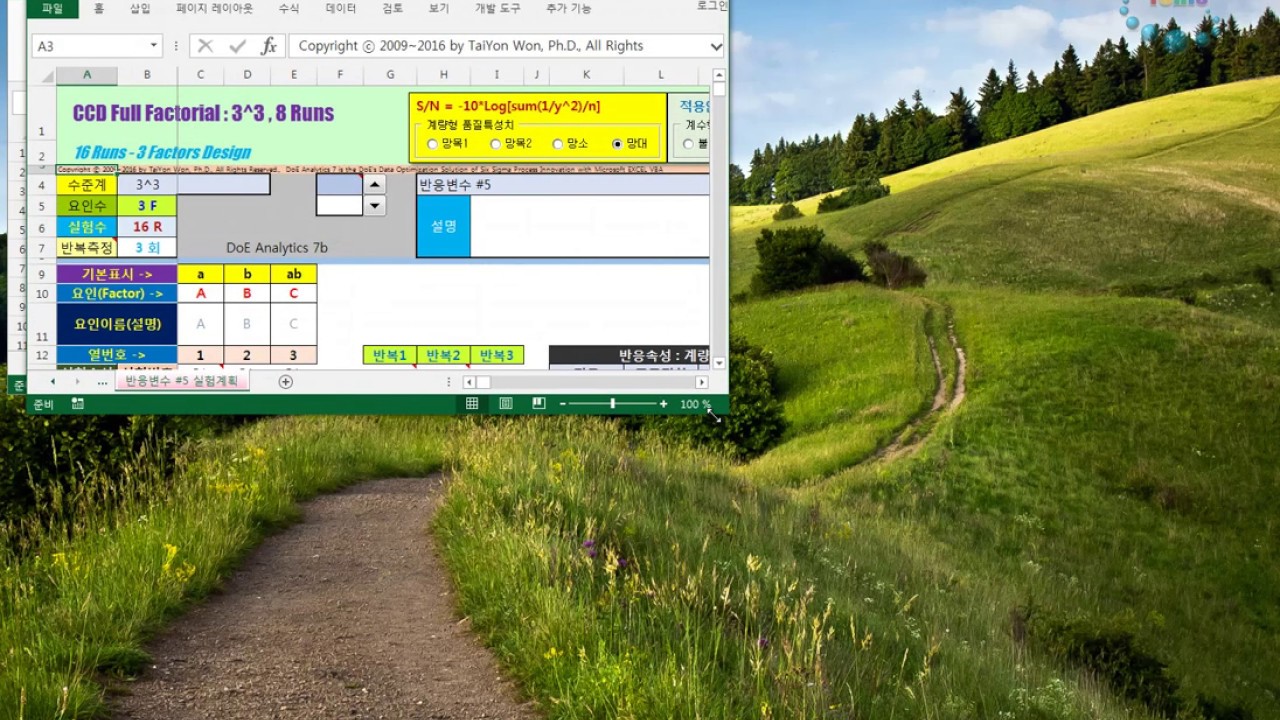
Task: Switch to Normal view in status bar
Action: coord(472,404)
